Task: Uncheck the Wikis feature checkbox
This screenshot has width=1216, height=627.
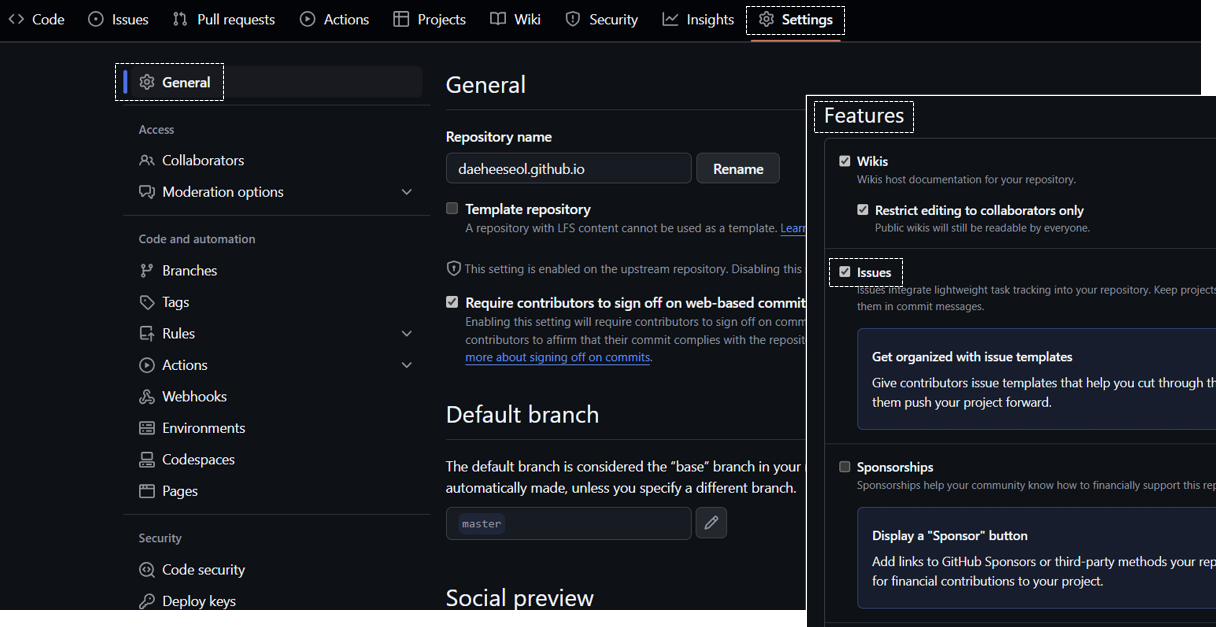Action: tap(845, 161)
